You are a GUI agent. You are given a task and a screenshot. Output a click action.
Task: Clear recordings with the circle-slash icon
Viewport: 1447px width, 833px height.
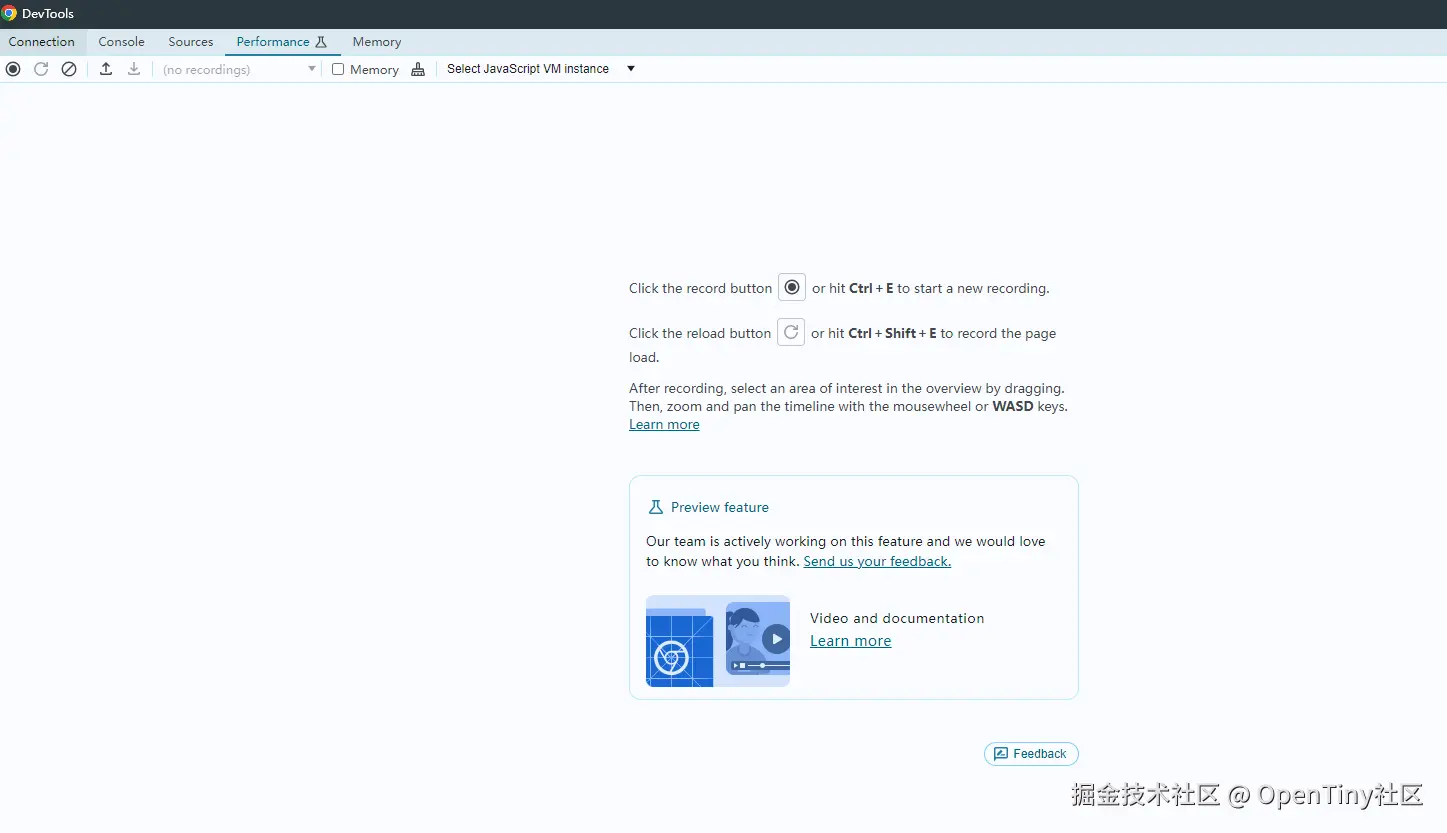coord(69,69)
